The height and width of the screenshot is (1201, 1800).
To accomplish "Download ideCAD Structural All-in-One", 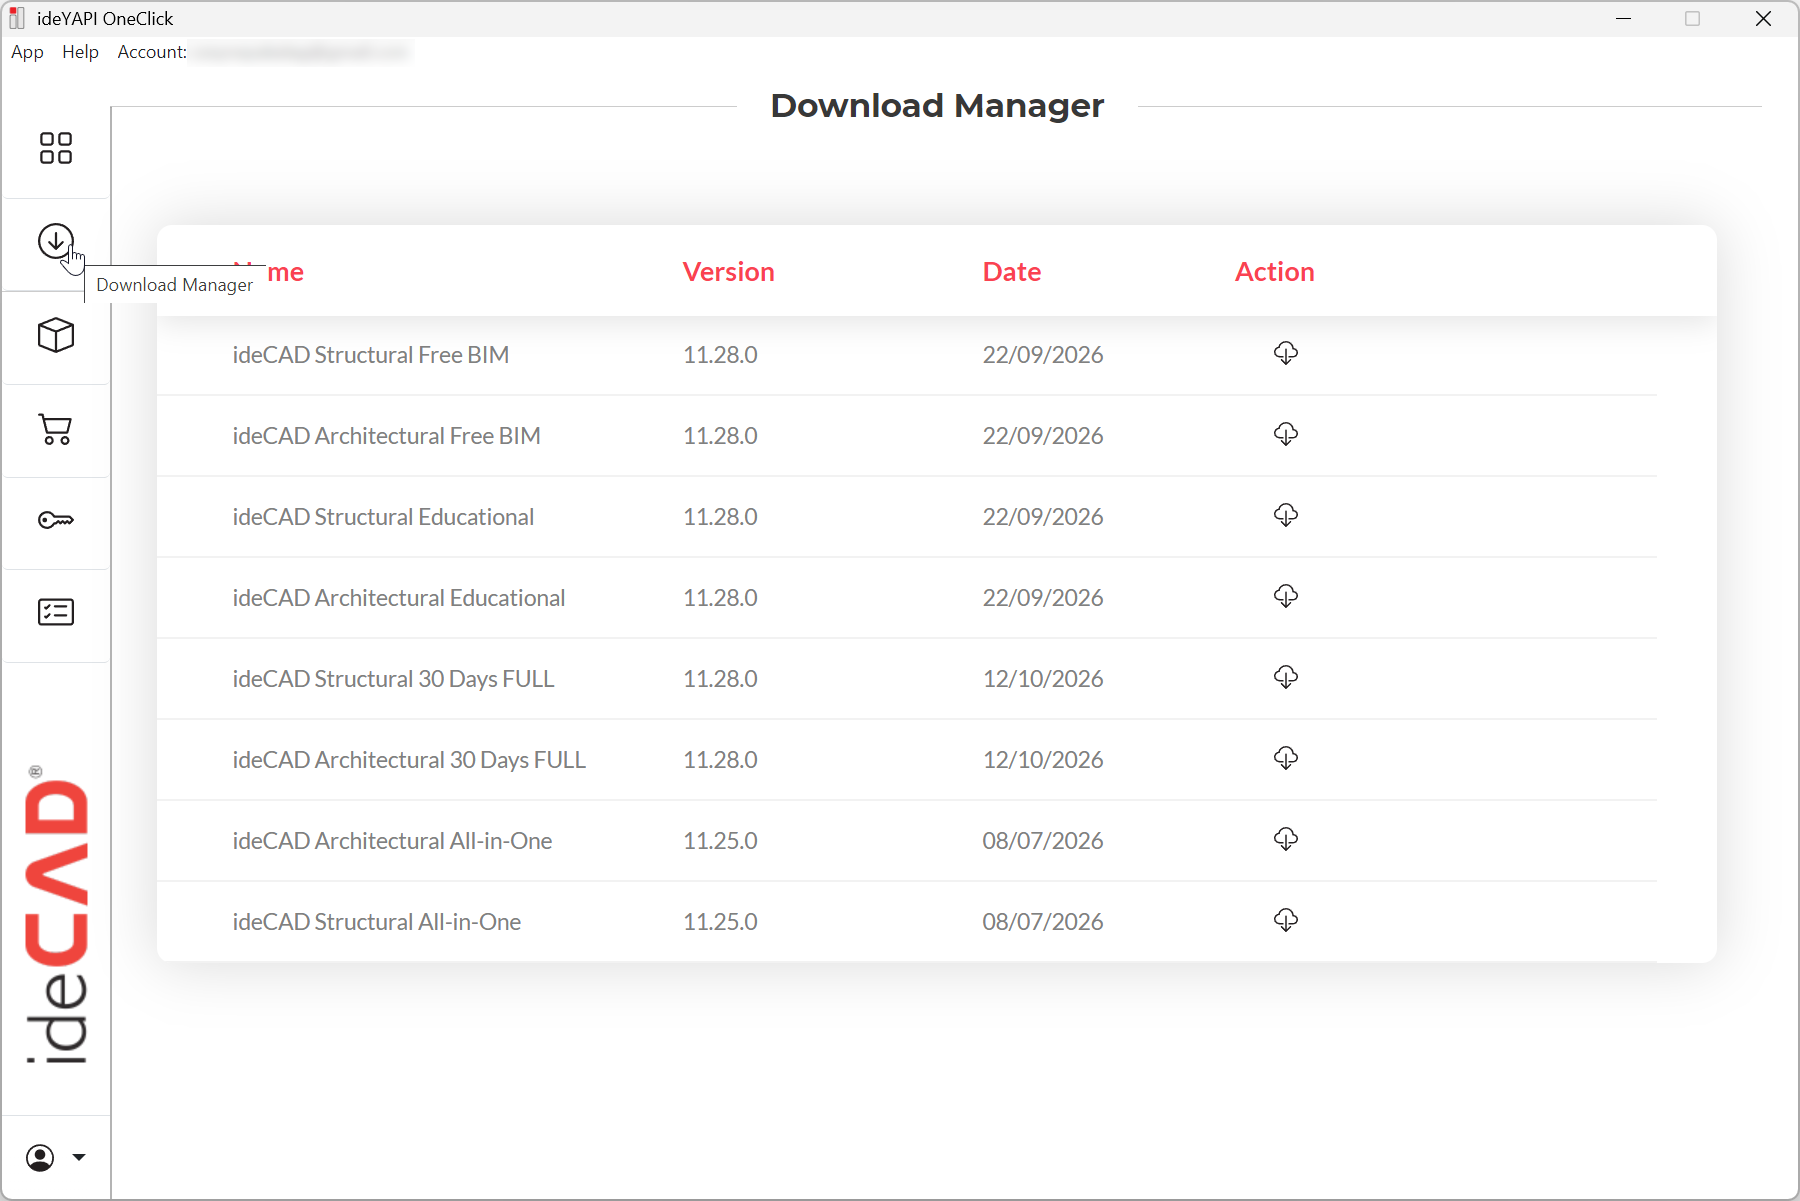I will pyautogui.click(x=1286, y=920).
